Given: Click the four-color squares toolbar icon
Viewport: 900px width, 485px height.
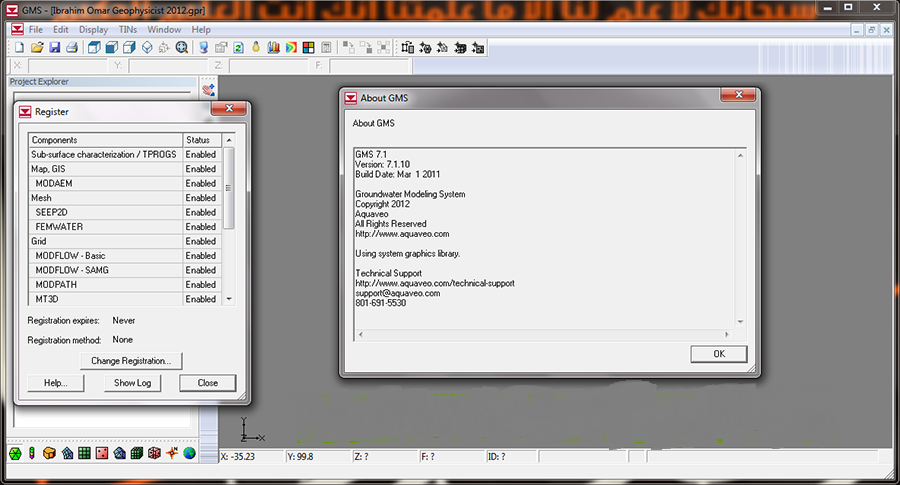Looking at the screenshot, I should click(x=308, y=48).
